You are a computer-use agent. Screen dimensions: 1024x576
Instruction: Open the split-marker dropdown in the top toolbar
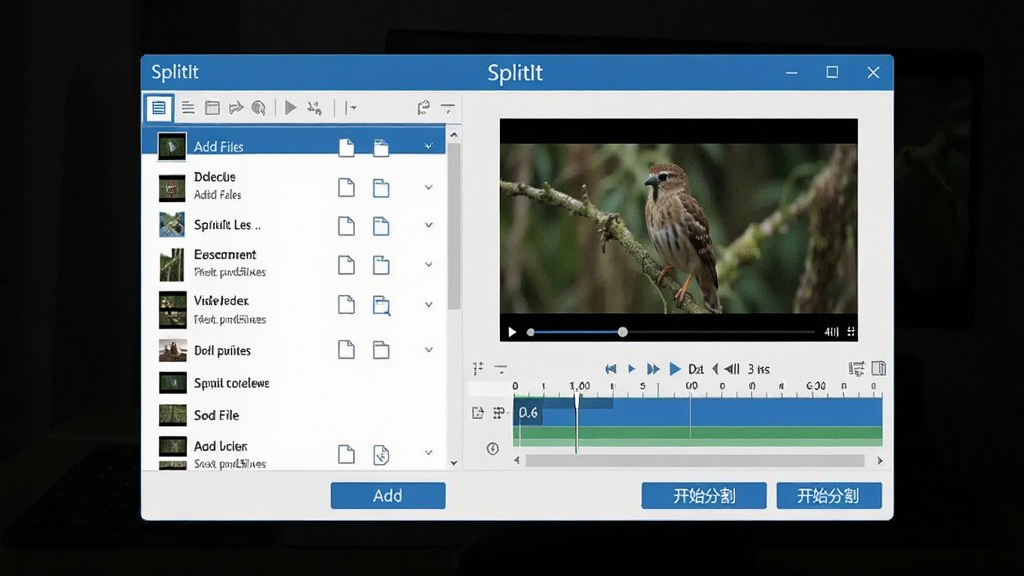tap(351, 108)
